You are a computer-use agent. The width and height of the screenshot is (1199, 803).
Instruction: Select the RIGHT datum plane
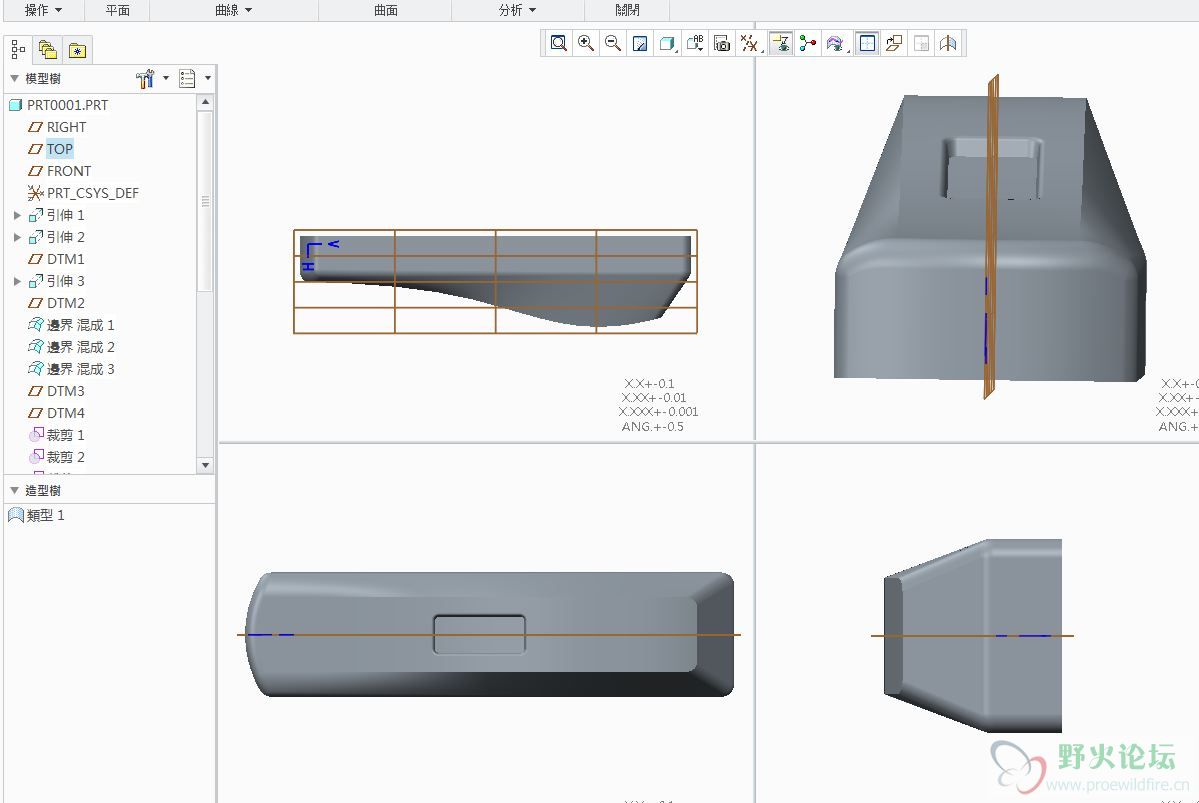click(x=57, y=127)
